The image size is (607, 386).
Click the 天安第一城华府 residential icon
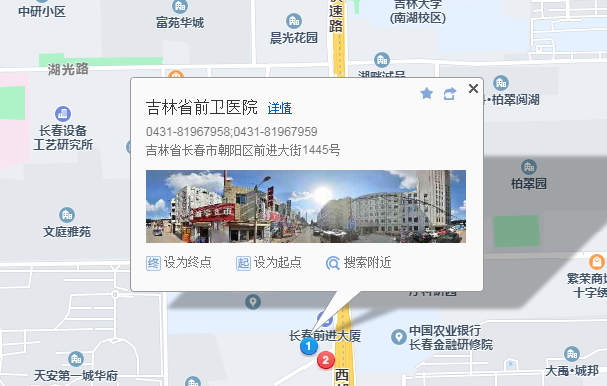pyautogui.click(x=76, y=359)
